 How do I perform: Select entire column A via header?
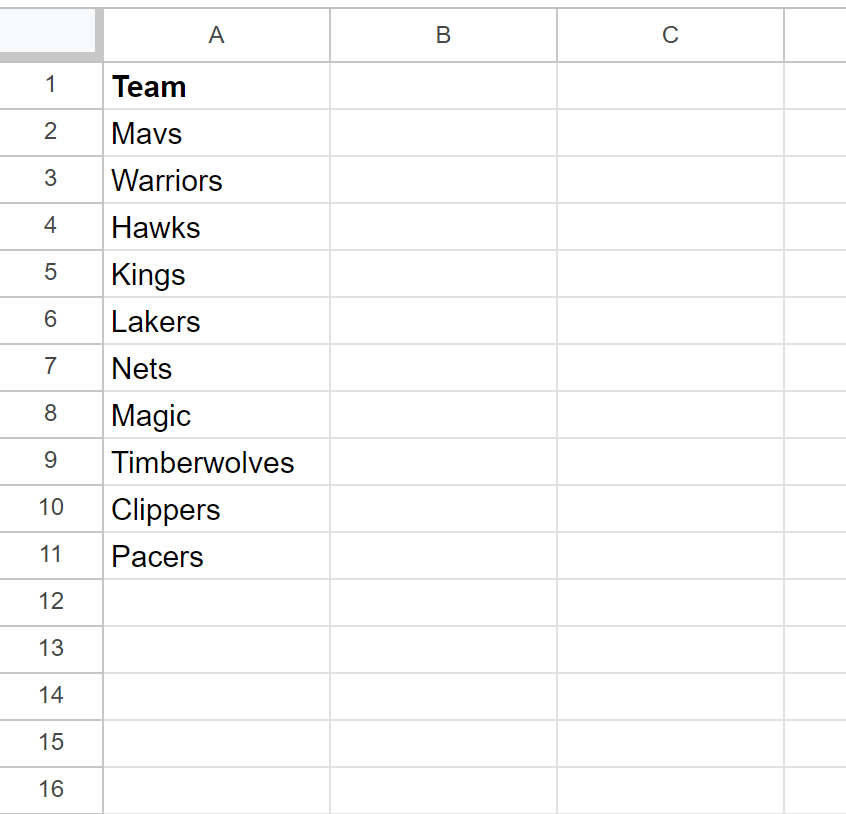point(216,35)
